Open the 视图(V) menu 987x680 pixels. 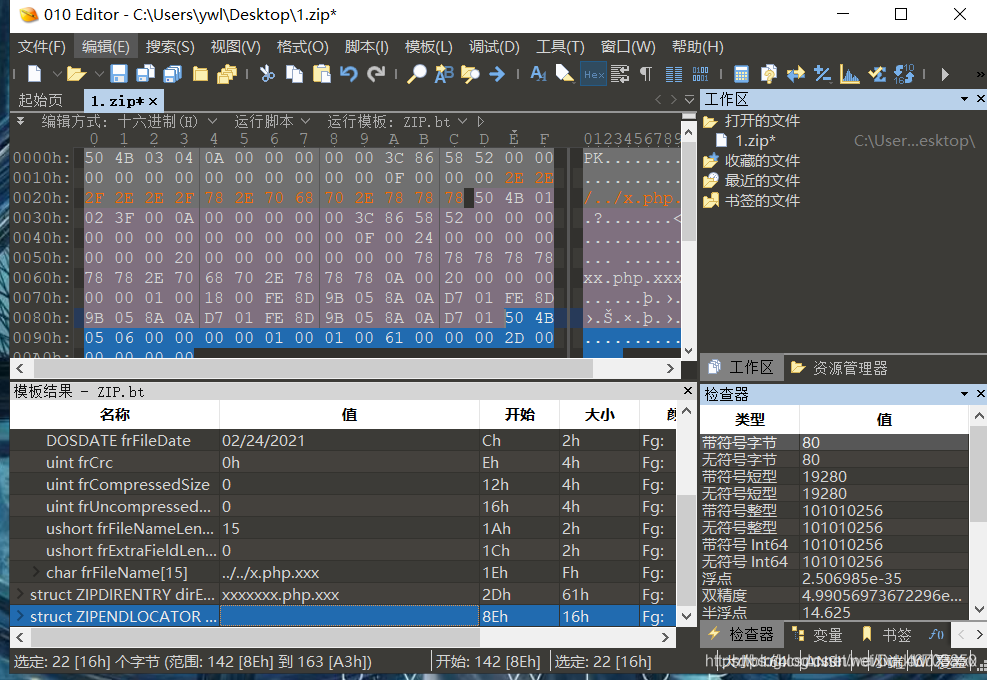tap(235, 47)
